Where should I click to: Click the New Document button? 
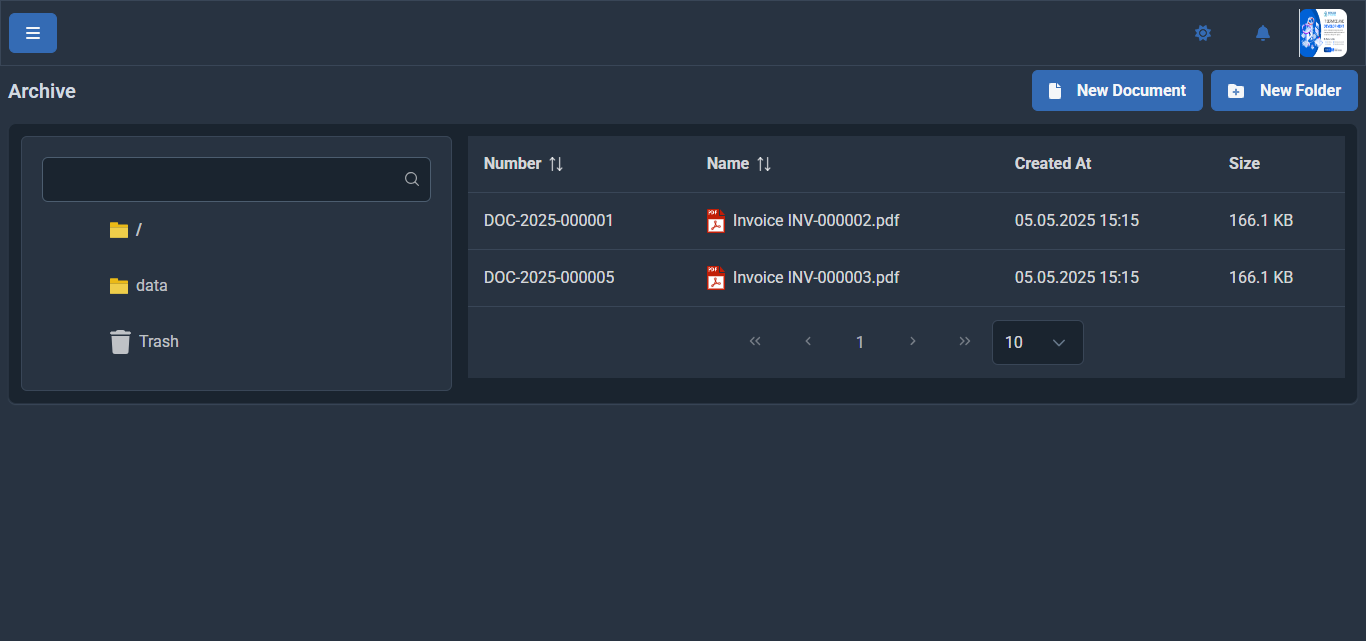(x=1117, y=91)
